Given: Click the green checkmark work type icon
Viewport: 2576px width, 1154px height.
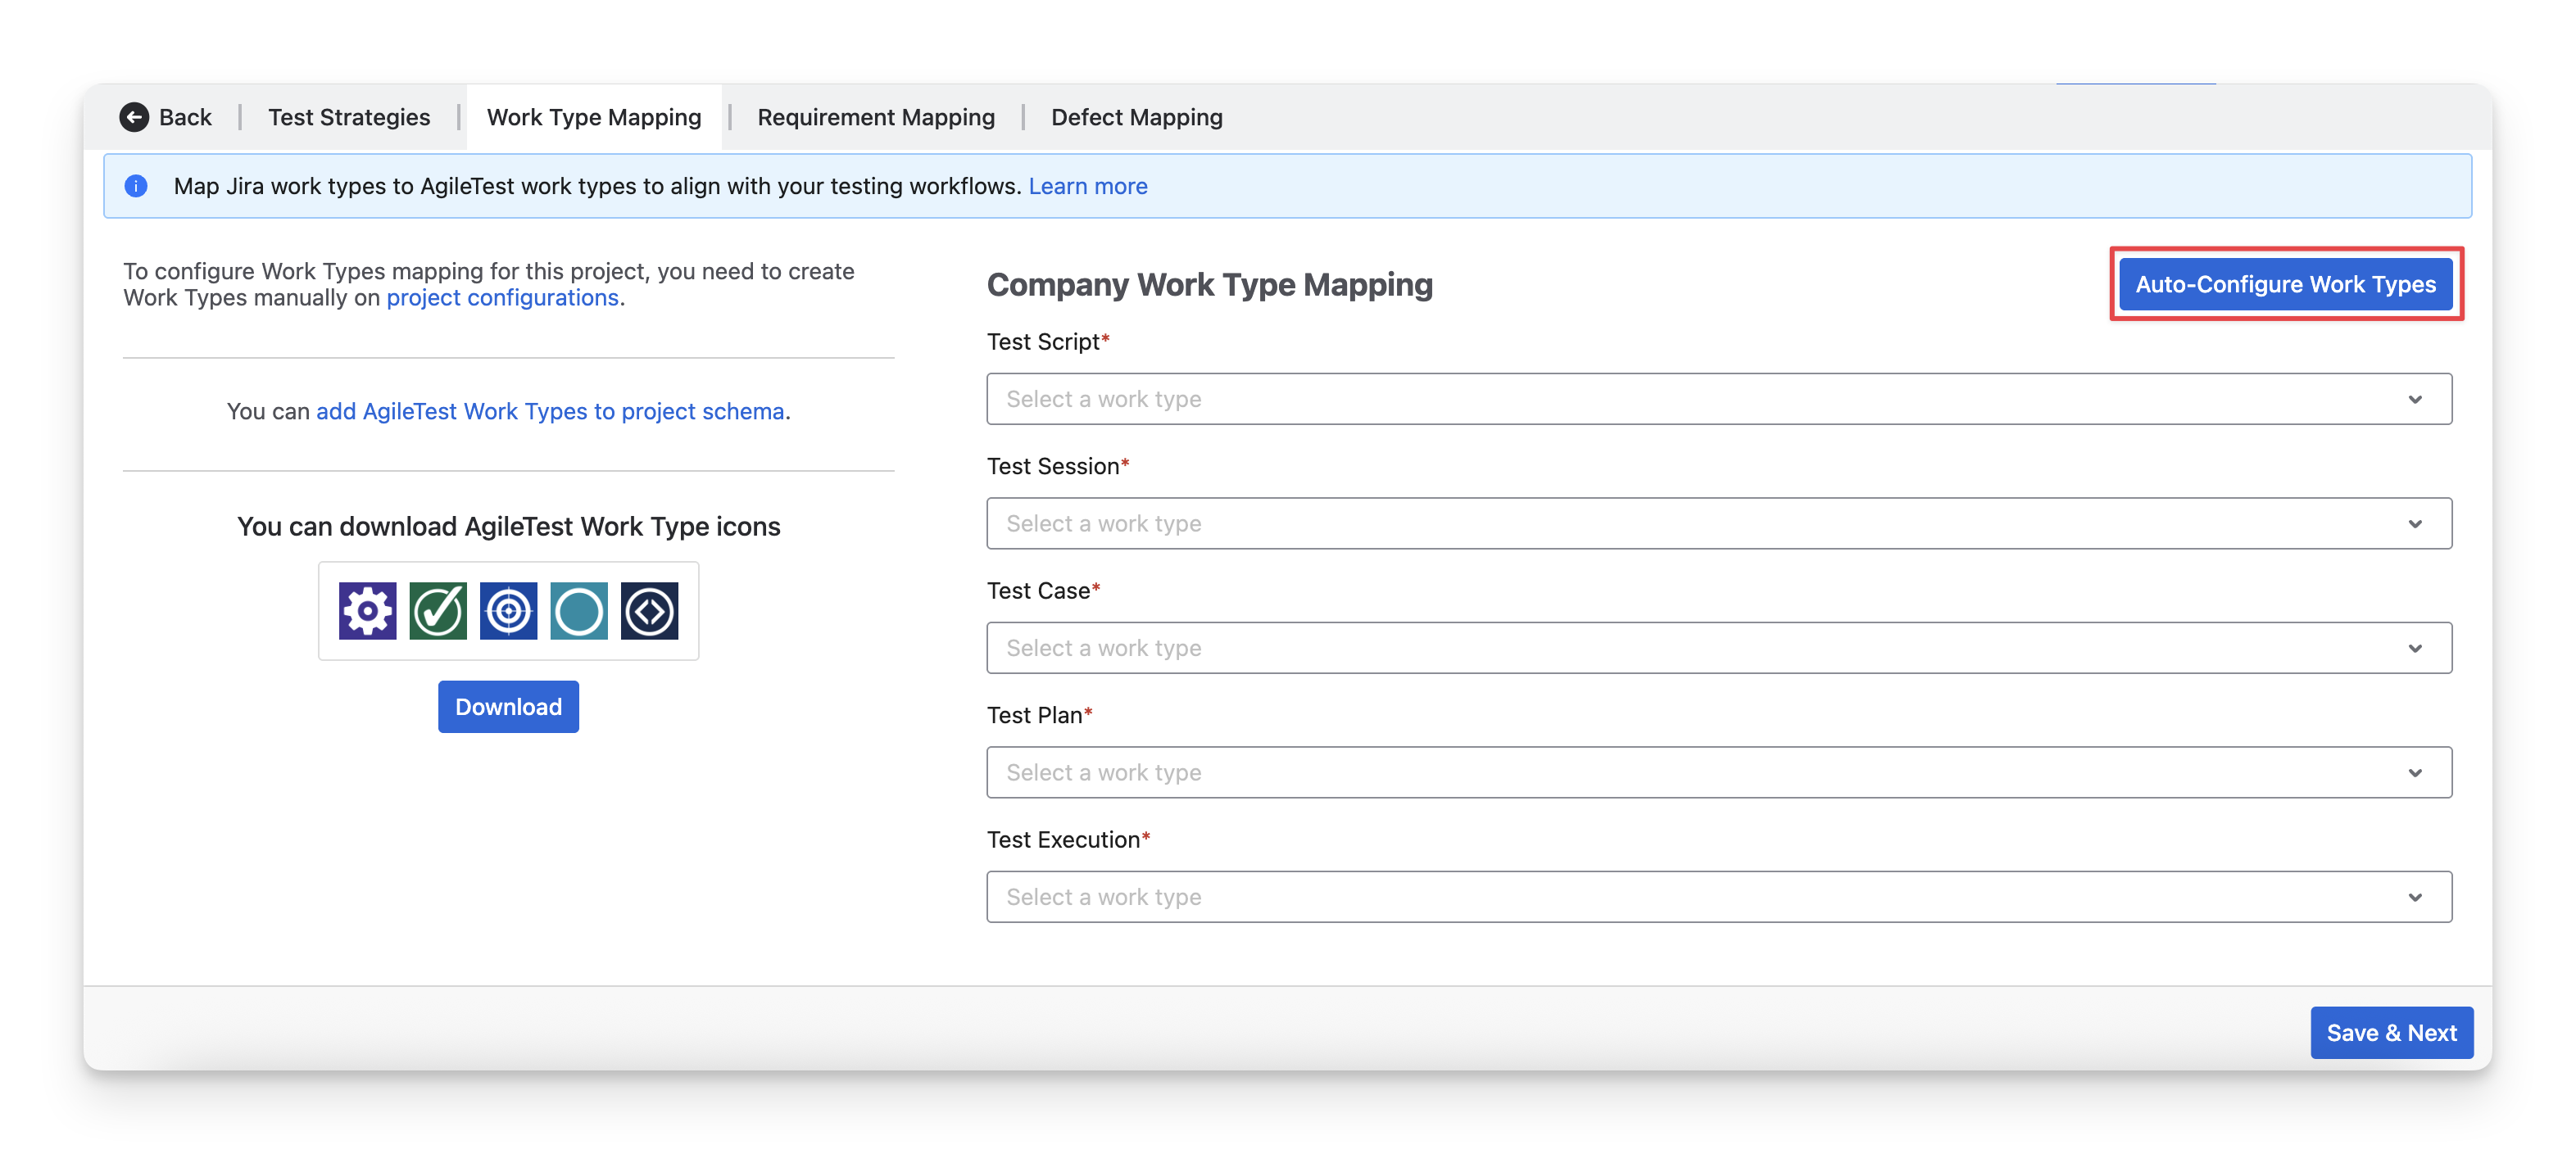Looking at the screenshot, I should [438, 610].
